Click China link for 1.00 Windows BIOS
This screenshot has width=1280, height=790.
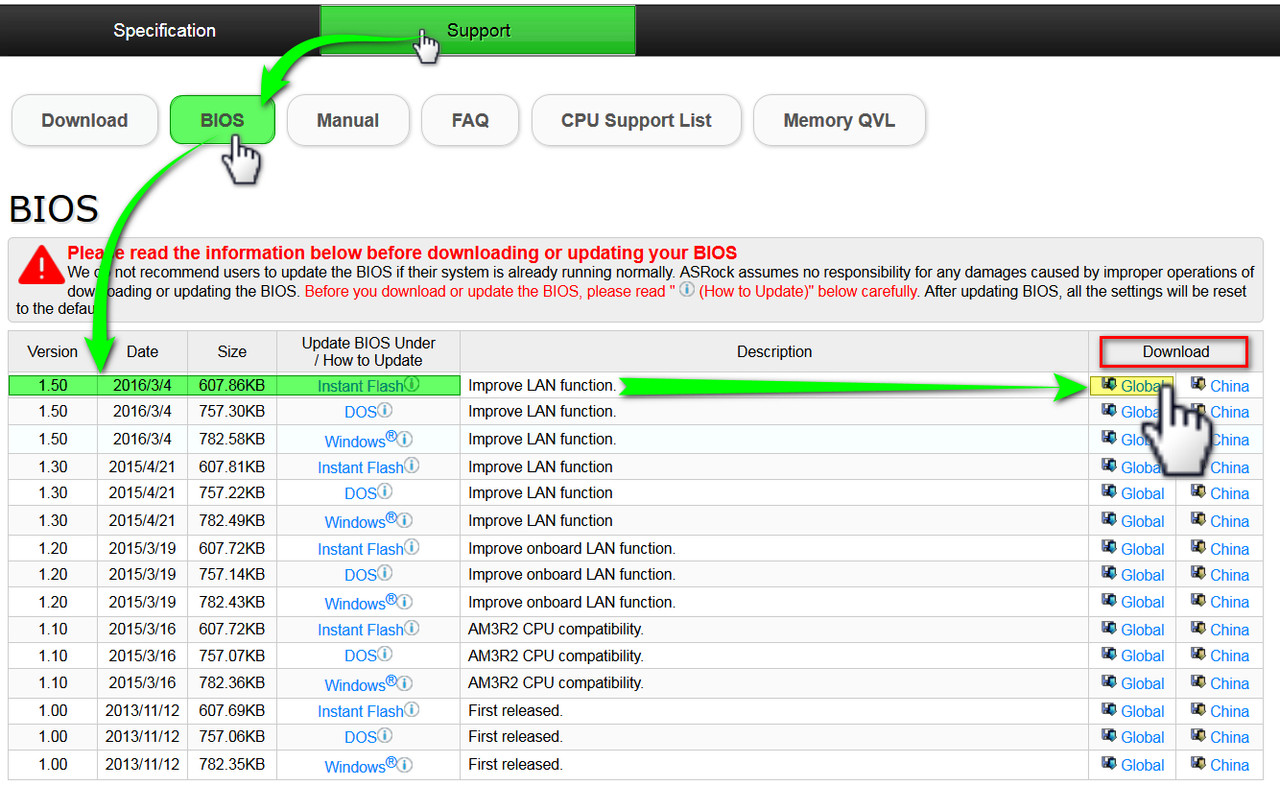1229,766
